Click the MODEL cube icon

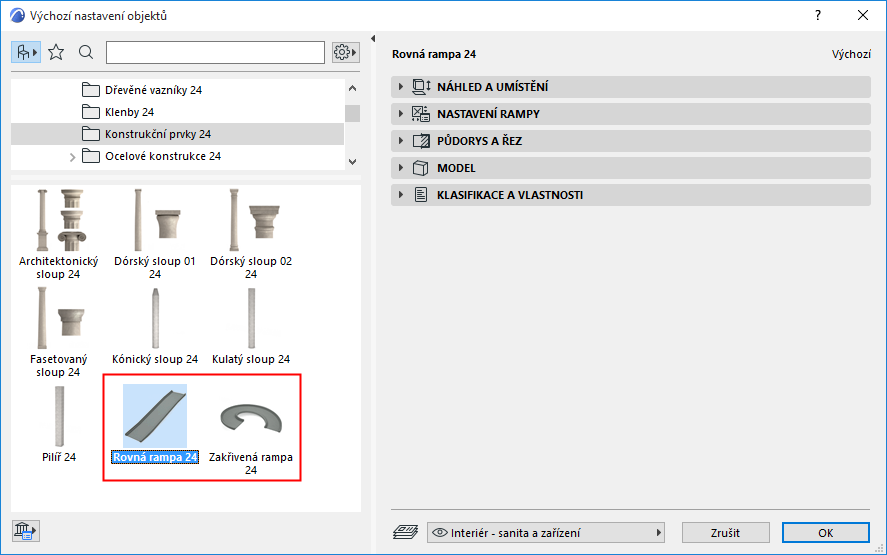(420, 168)
